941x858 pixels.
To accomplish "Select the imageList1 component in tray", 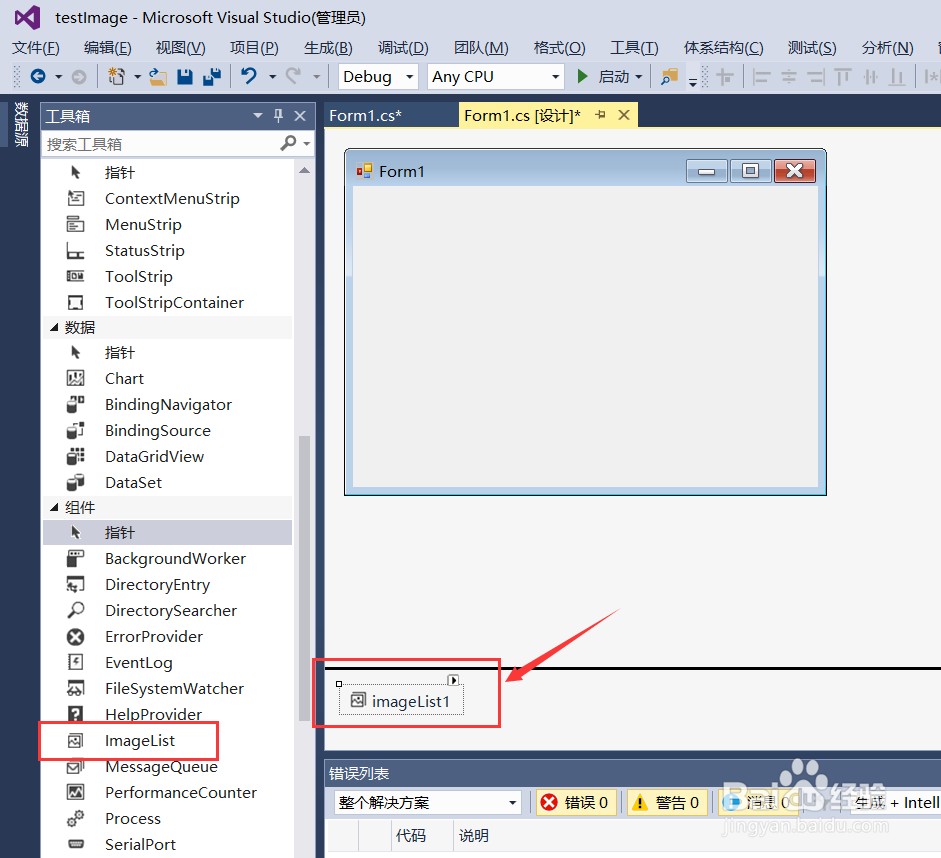I will (x=401, y=700).
